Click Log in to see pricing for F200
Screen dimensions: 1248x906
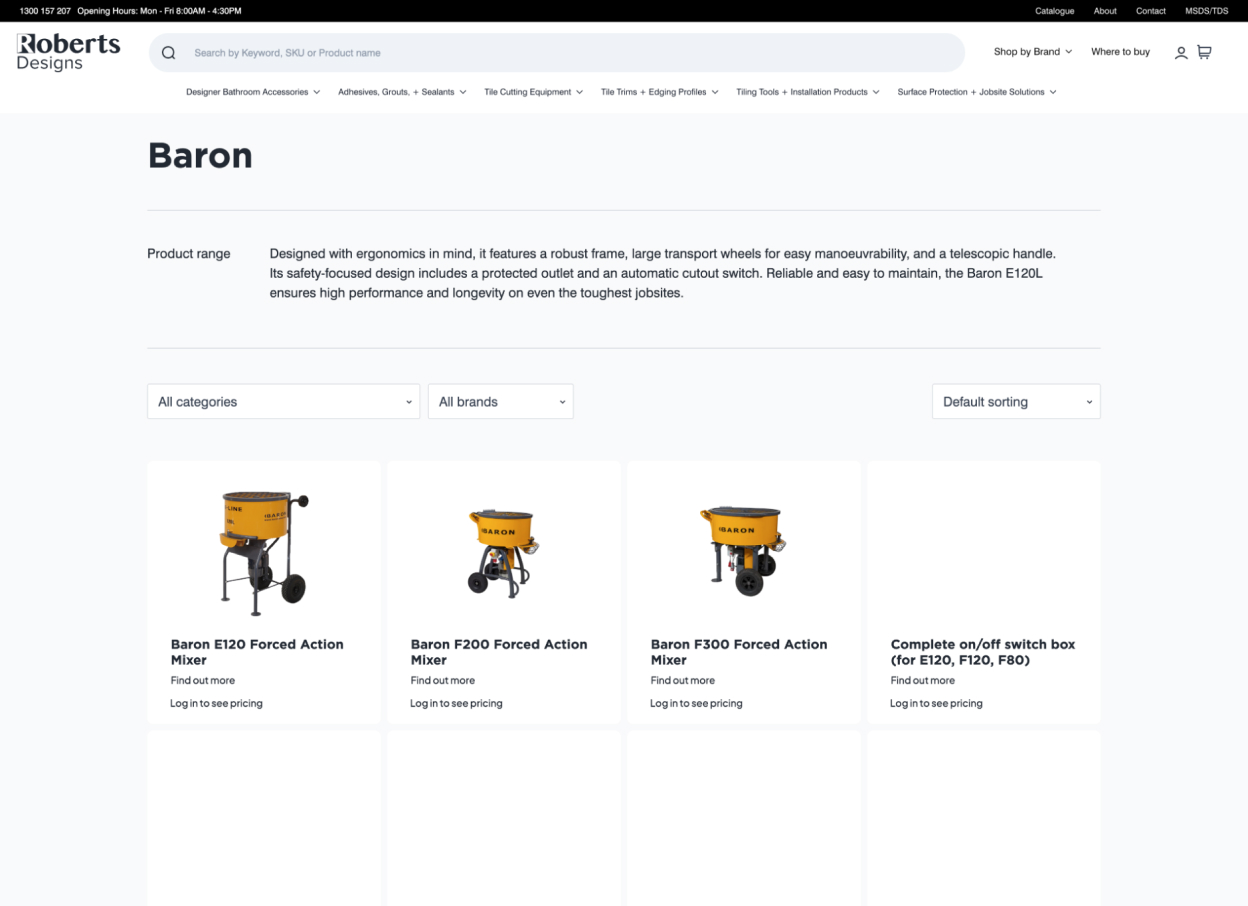[x=456, y=703]
